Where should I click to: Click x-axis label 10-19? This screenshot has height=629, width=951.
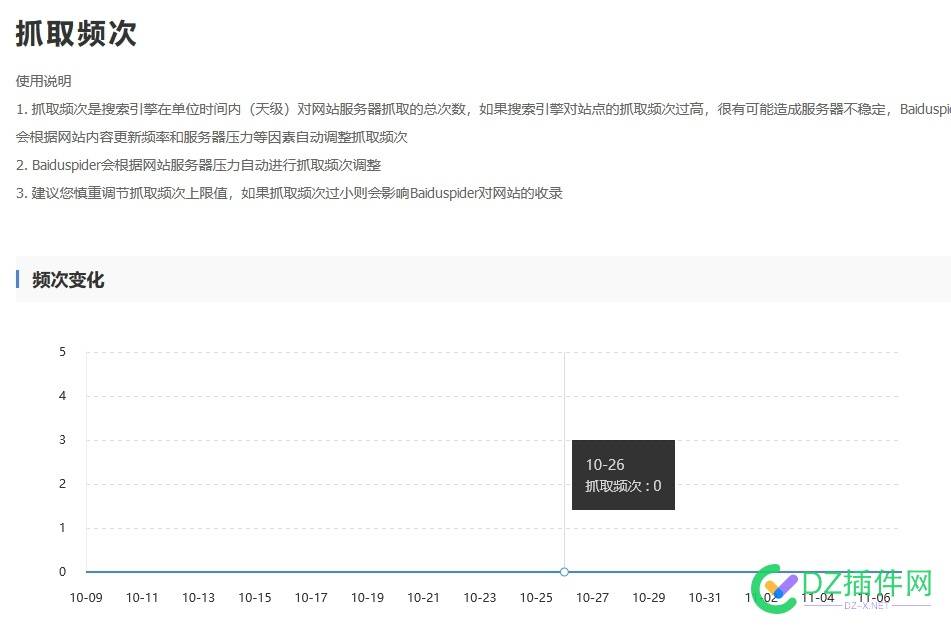tap(368, 597)
